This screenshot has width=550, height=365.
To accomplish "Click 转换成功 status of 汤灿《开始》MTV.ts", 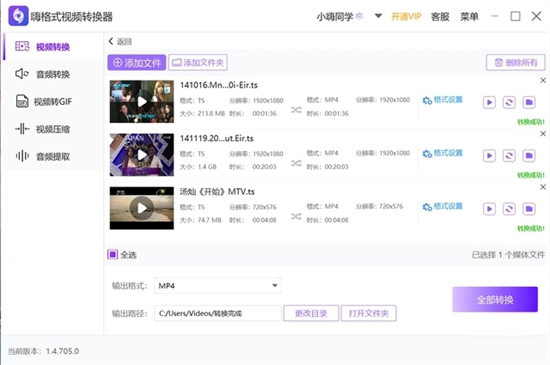I will pyautogui.click(x=531, y=229).
